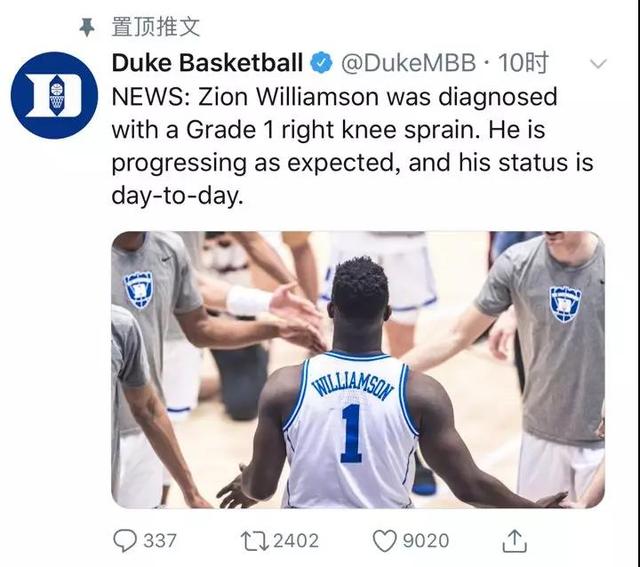Image resolution: width=640 pixels, height=567 pixels.
Task: Click the WILLIAMSON name on the jersey photo
Action: [350, 382]
